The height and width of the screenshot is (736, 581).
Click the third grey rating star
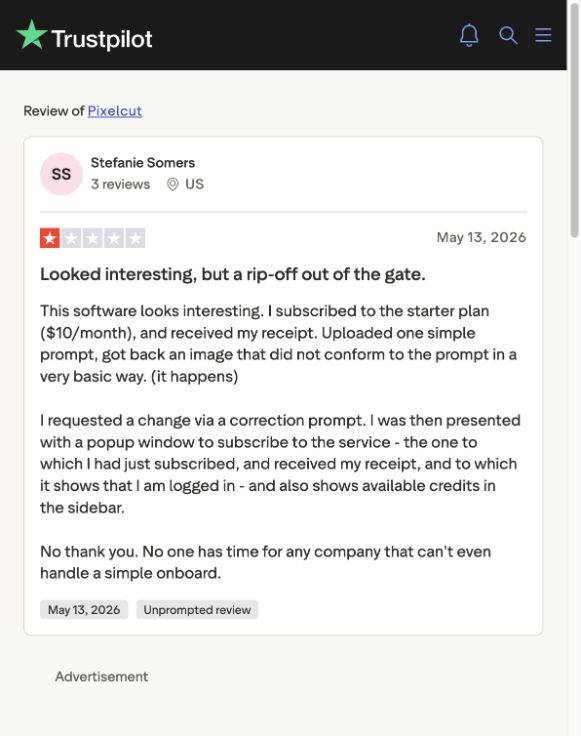(x=92, y=238)
